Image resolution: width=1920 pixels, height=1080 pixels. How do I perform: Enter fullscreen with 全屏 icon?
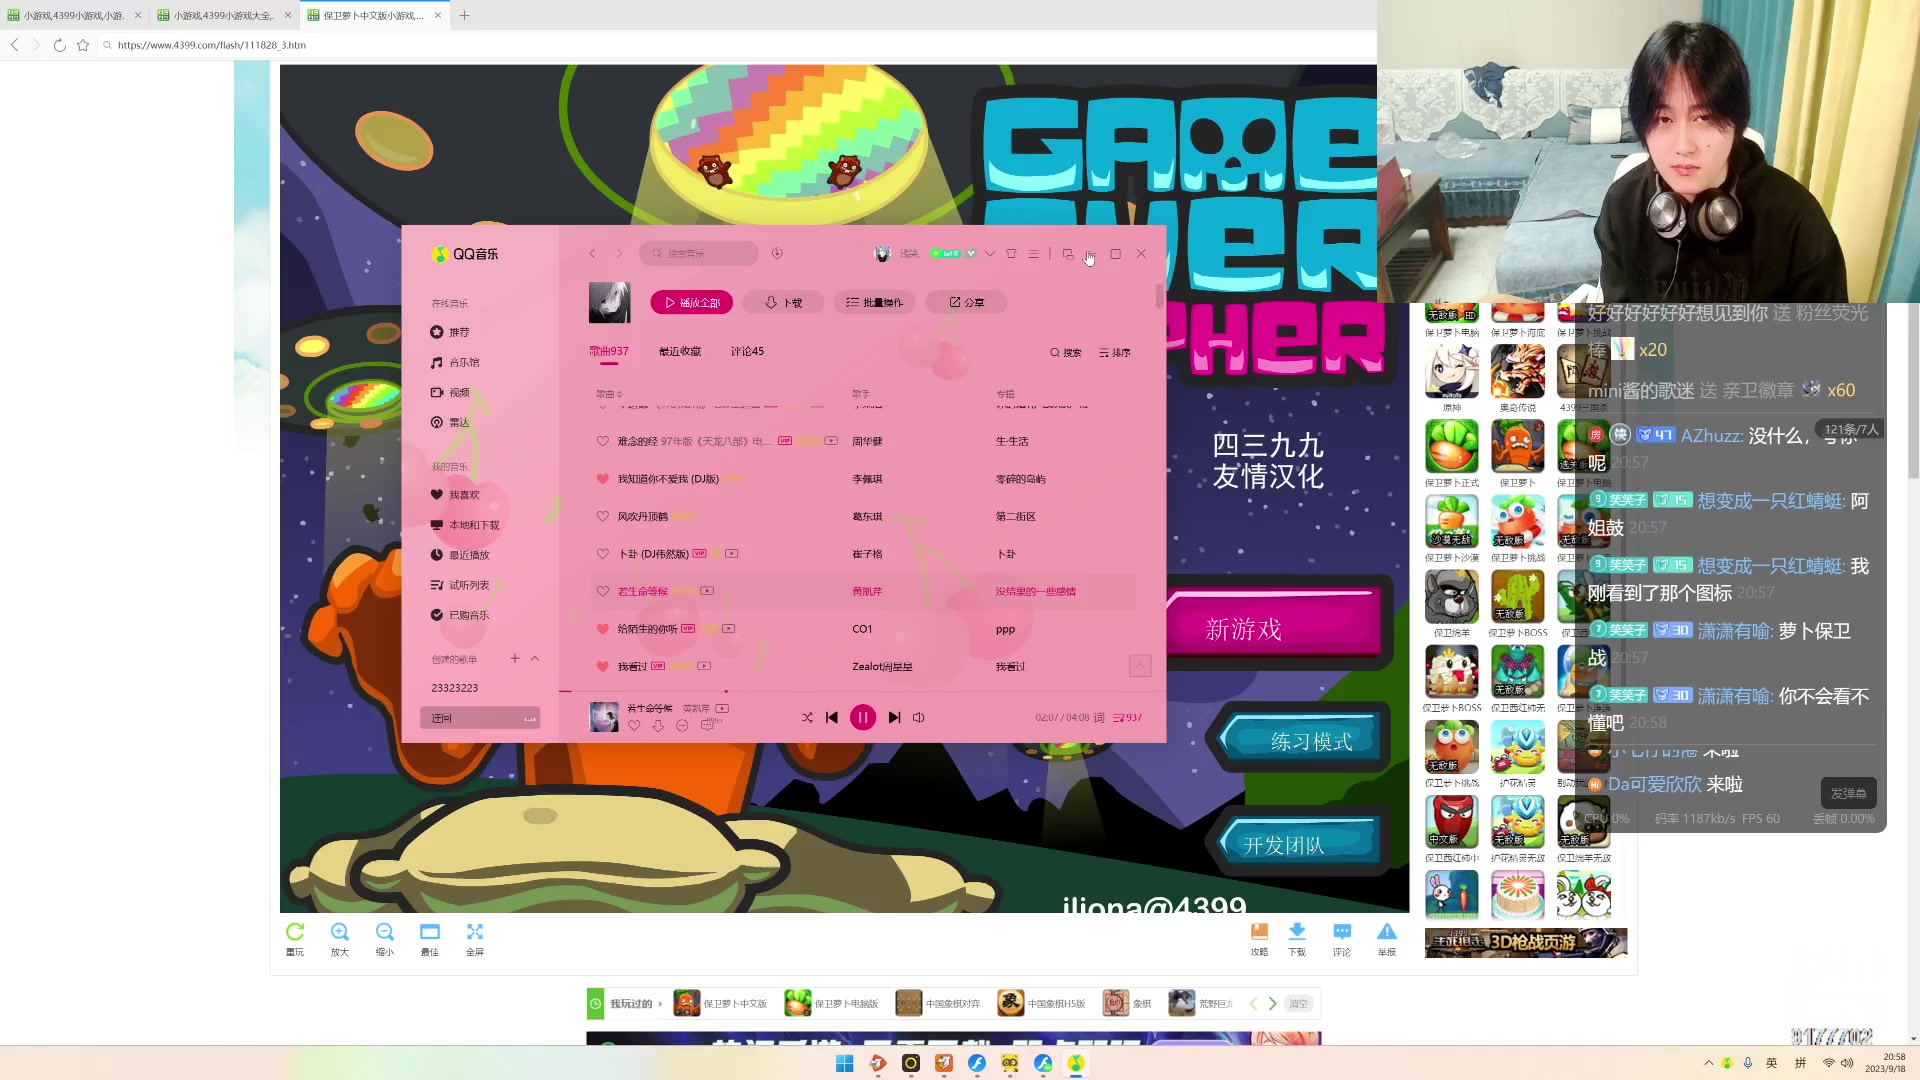pos(475,938)
